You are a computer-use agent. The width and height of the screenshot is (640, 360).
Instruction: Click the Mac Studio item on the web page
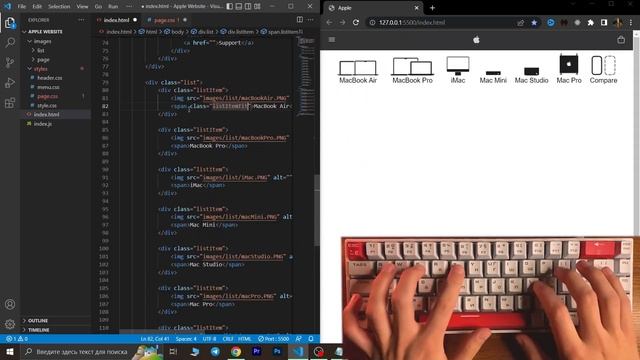click(x=531, y=75)
